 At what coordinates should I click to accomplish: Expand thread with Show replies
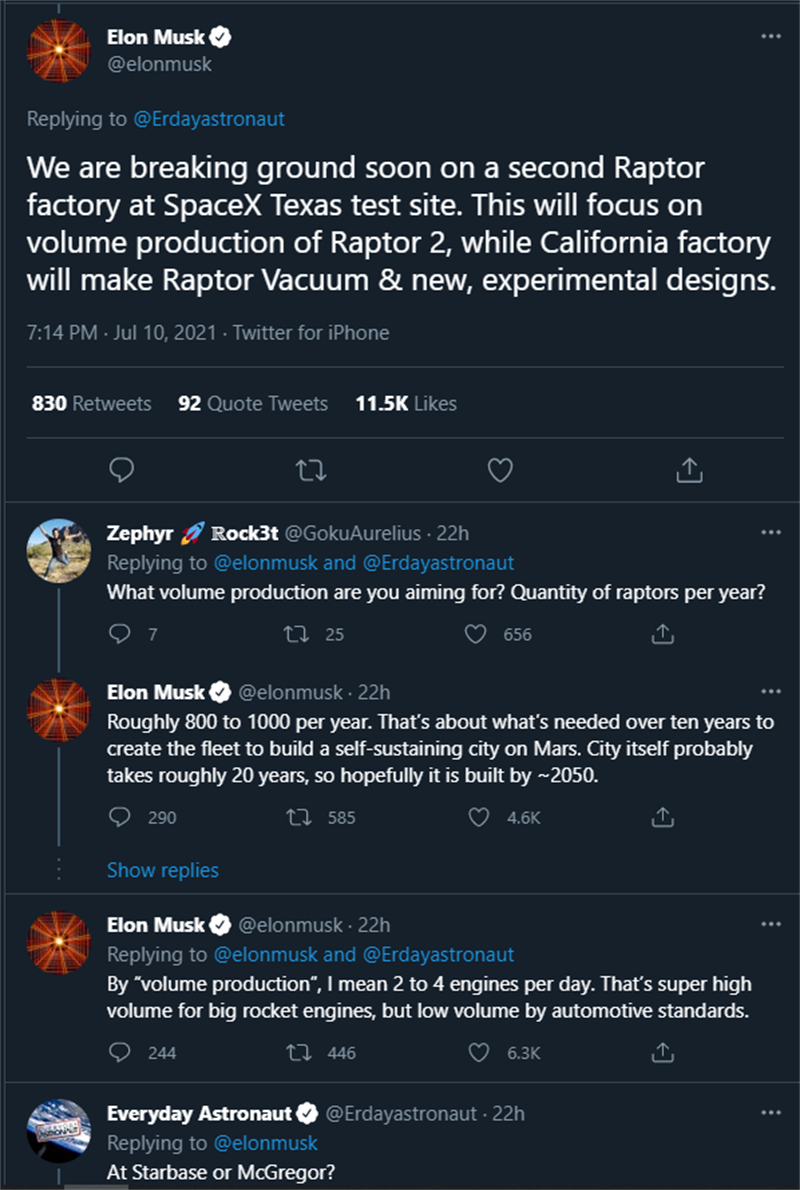click(162, 870)
